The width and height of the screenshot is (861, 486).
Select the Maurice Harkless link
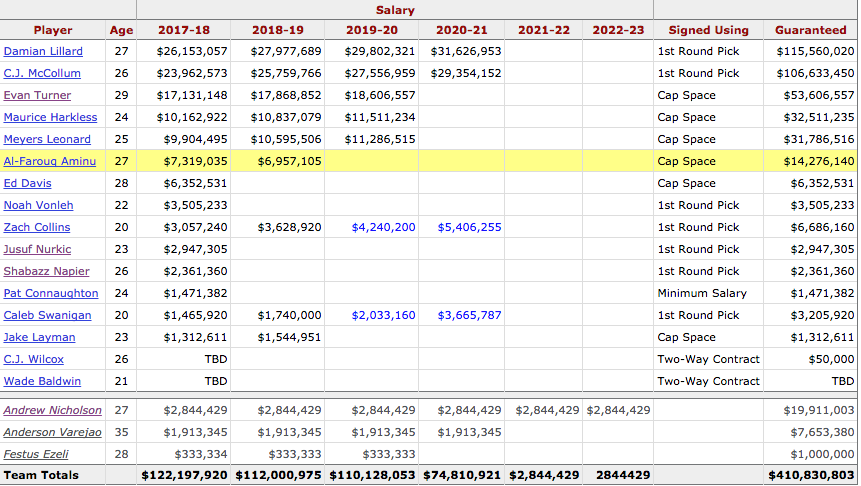pos(51,117)
